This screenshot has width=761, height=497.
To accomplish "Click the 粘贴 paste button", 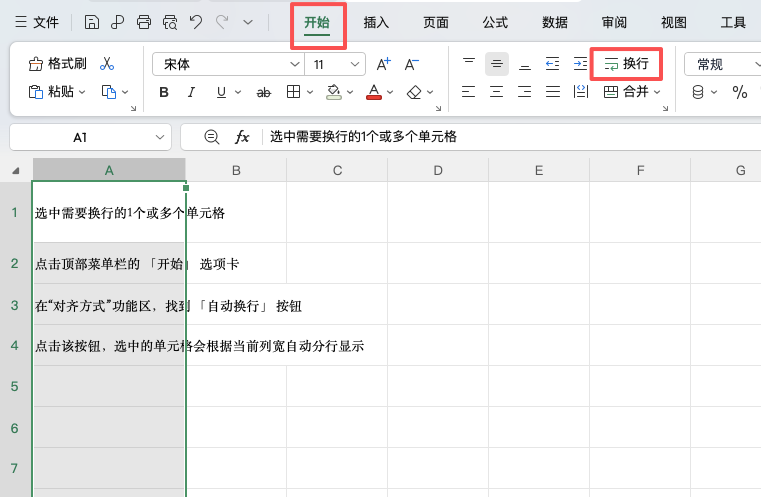I will (51, 92).
